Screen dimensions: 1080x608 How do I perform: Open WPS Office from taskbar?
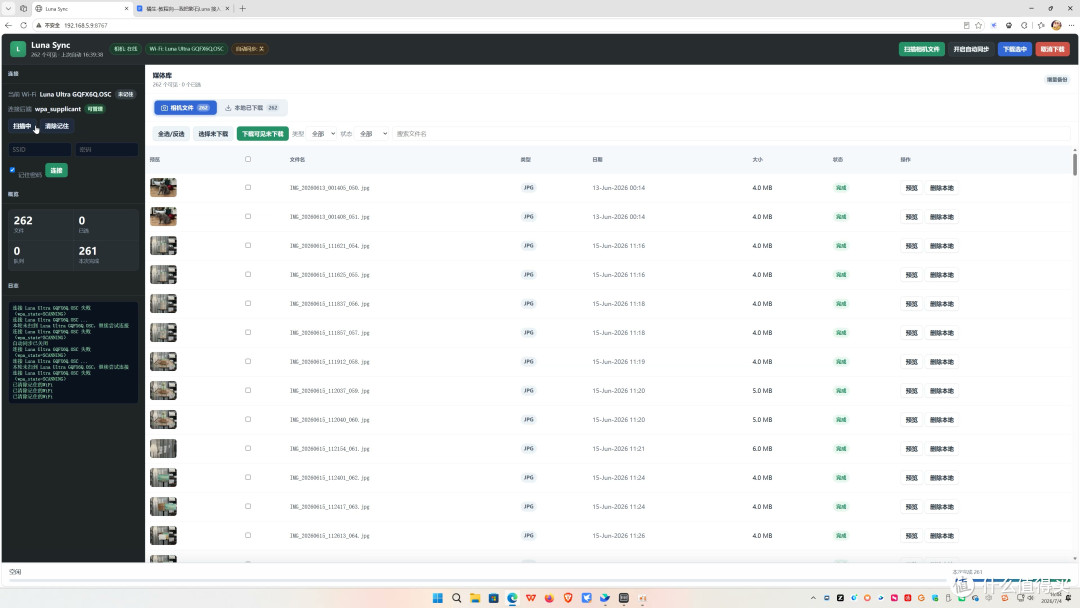[530, 598]
